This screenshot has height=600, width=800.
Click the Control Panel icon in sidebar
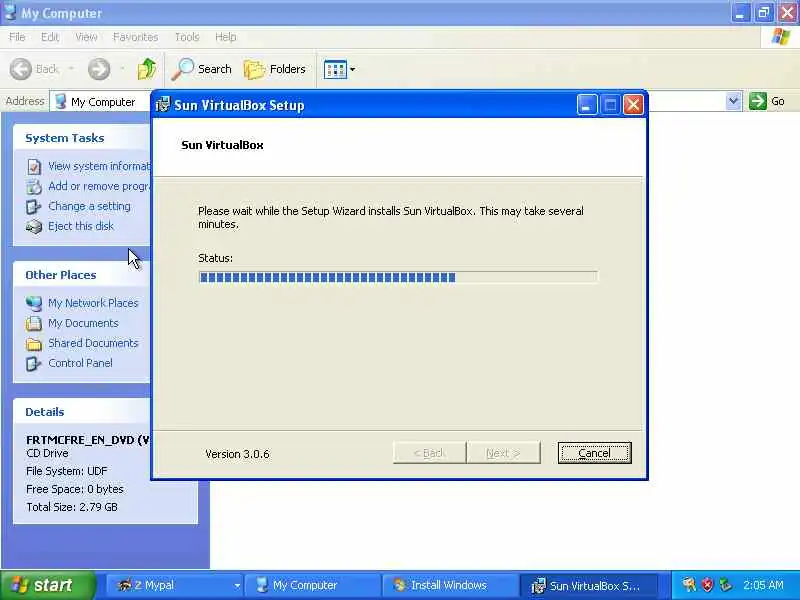click(34, 363)
